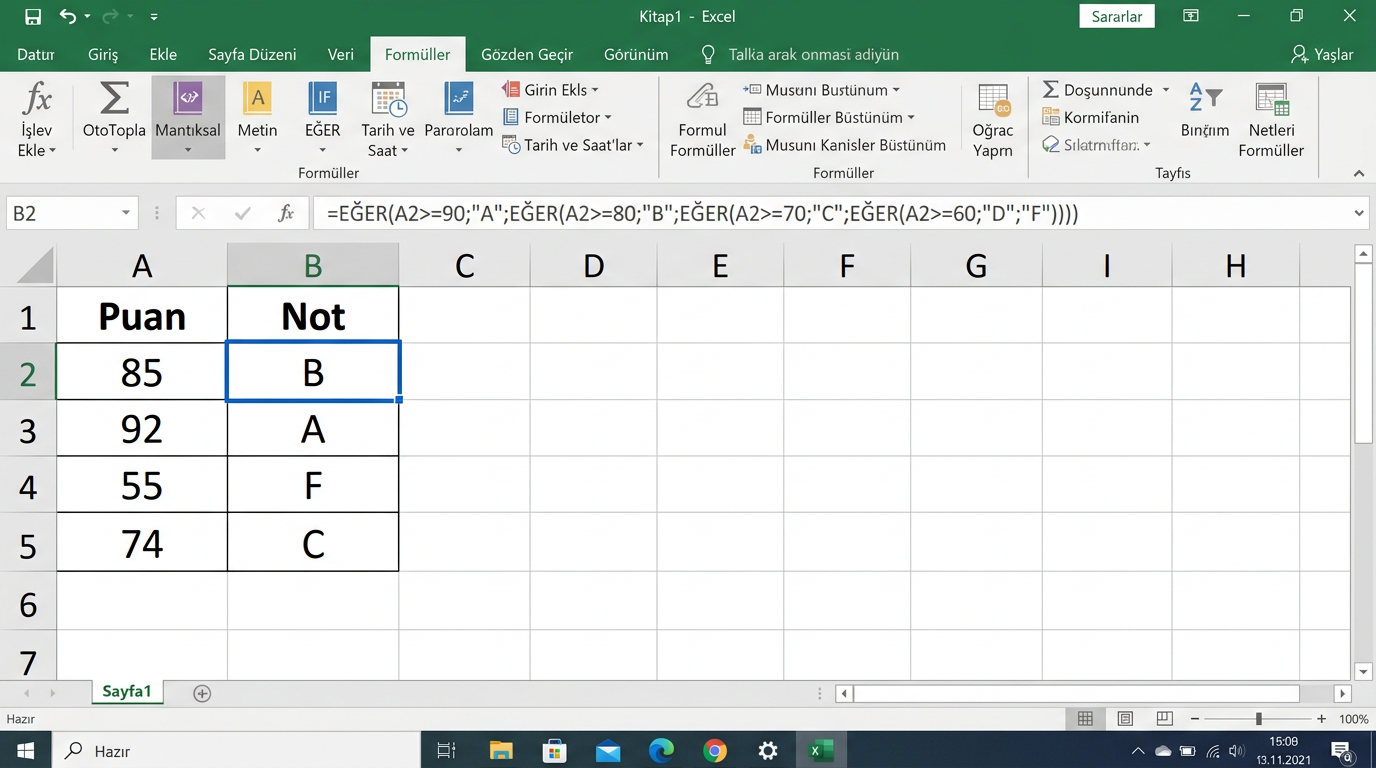This screenshot has height=768, width=1376.
Task: Open the OtoTopla sigma tool
Action: click(114, 100)
